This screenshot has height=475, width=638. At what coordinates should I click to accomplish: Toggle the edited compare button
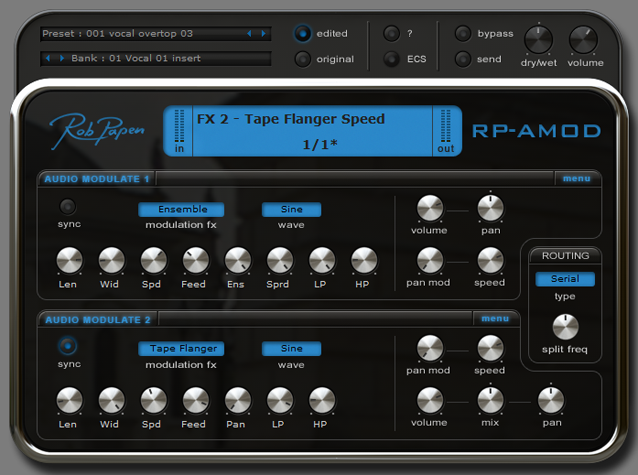point(303,33)
